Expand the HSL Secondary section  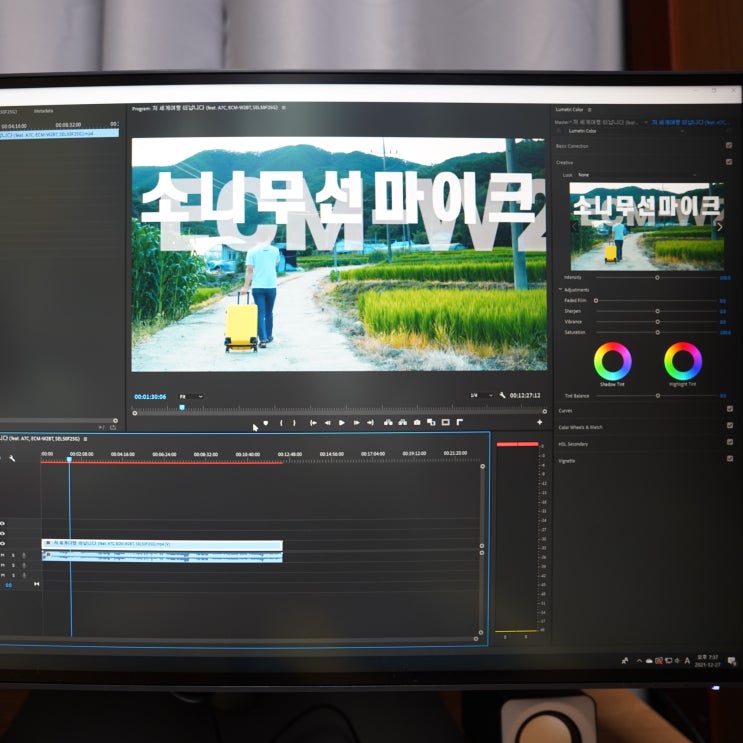pyautogui.click(x=573, y=444)
